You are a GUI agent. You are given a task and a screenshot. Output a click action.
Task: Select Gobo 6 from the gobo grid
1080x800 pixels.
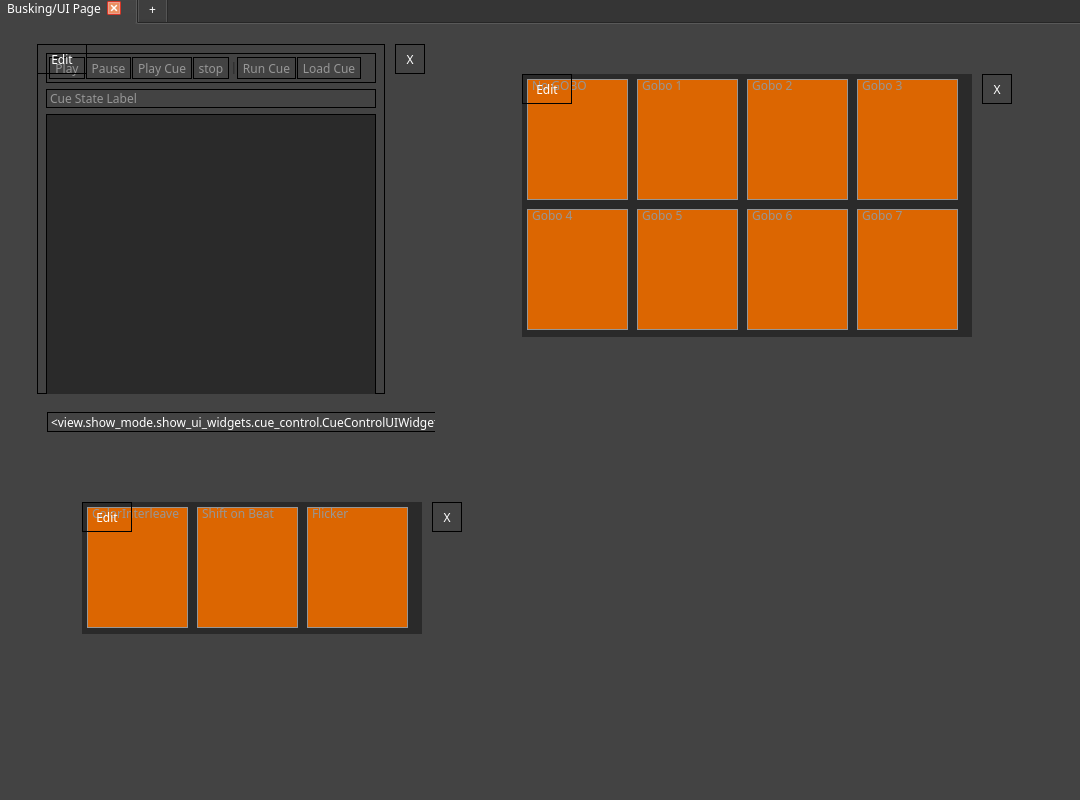(797, 269)
